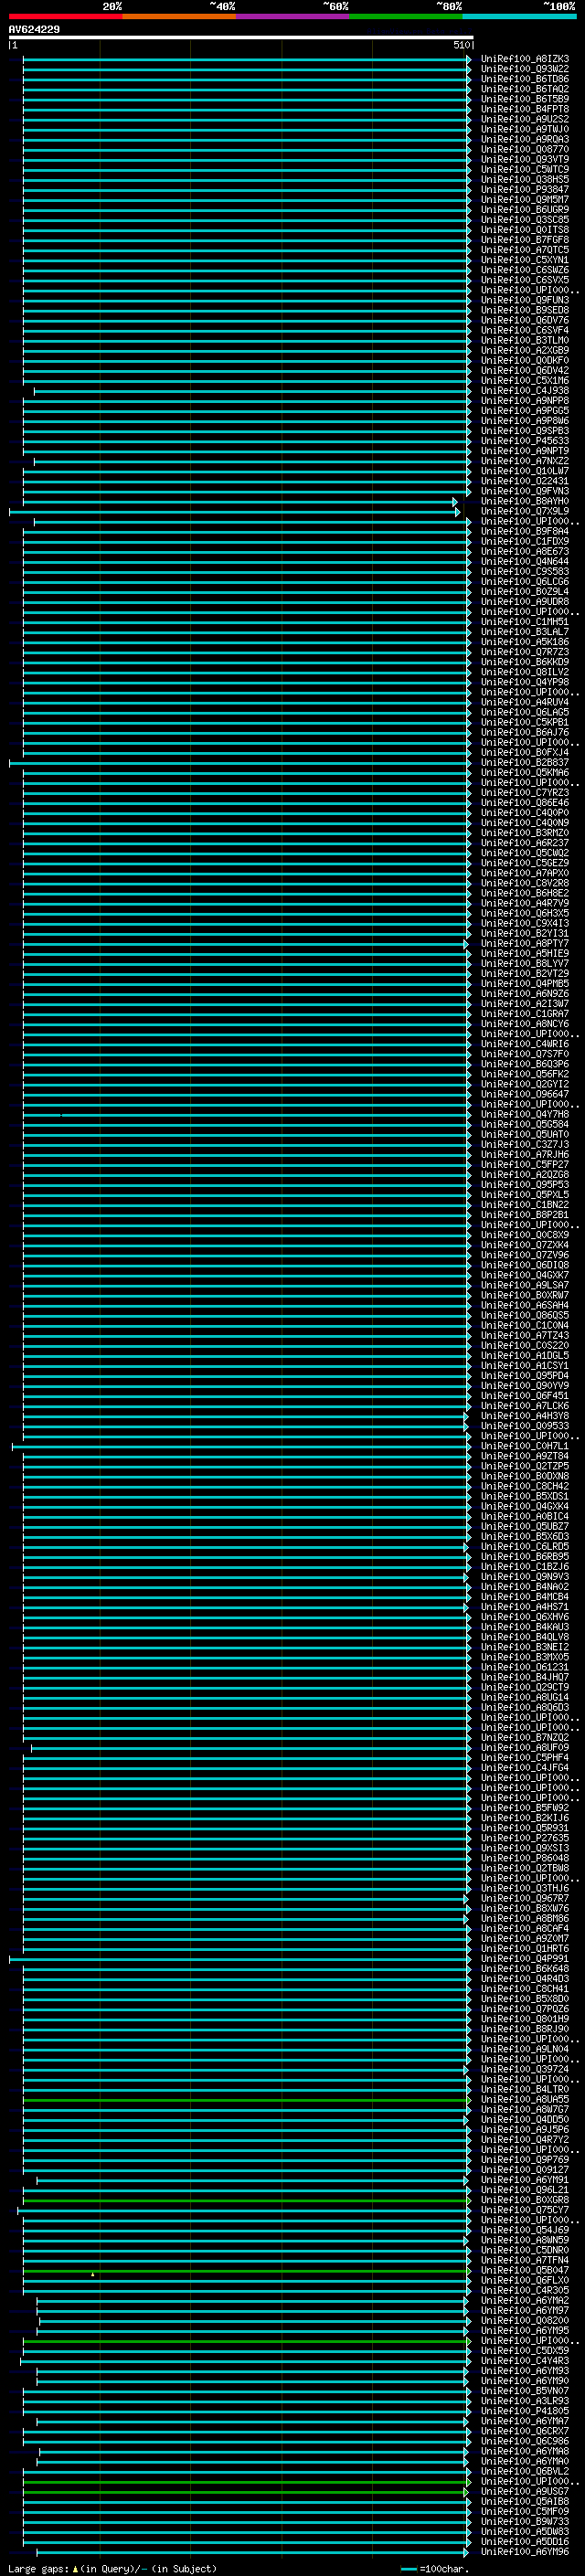Select the last hit UniRef100_A6YM96
585x2576 pixels.
click(x=525, y=2552)
